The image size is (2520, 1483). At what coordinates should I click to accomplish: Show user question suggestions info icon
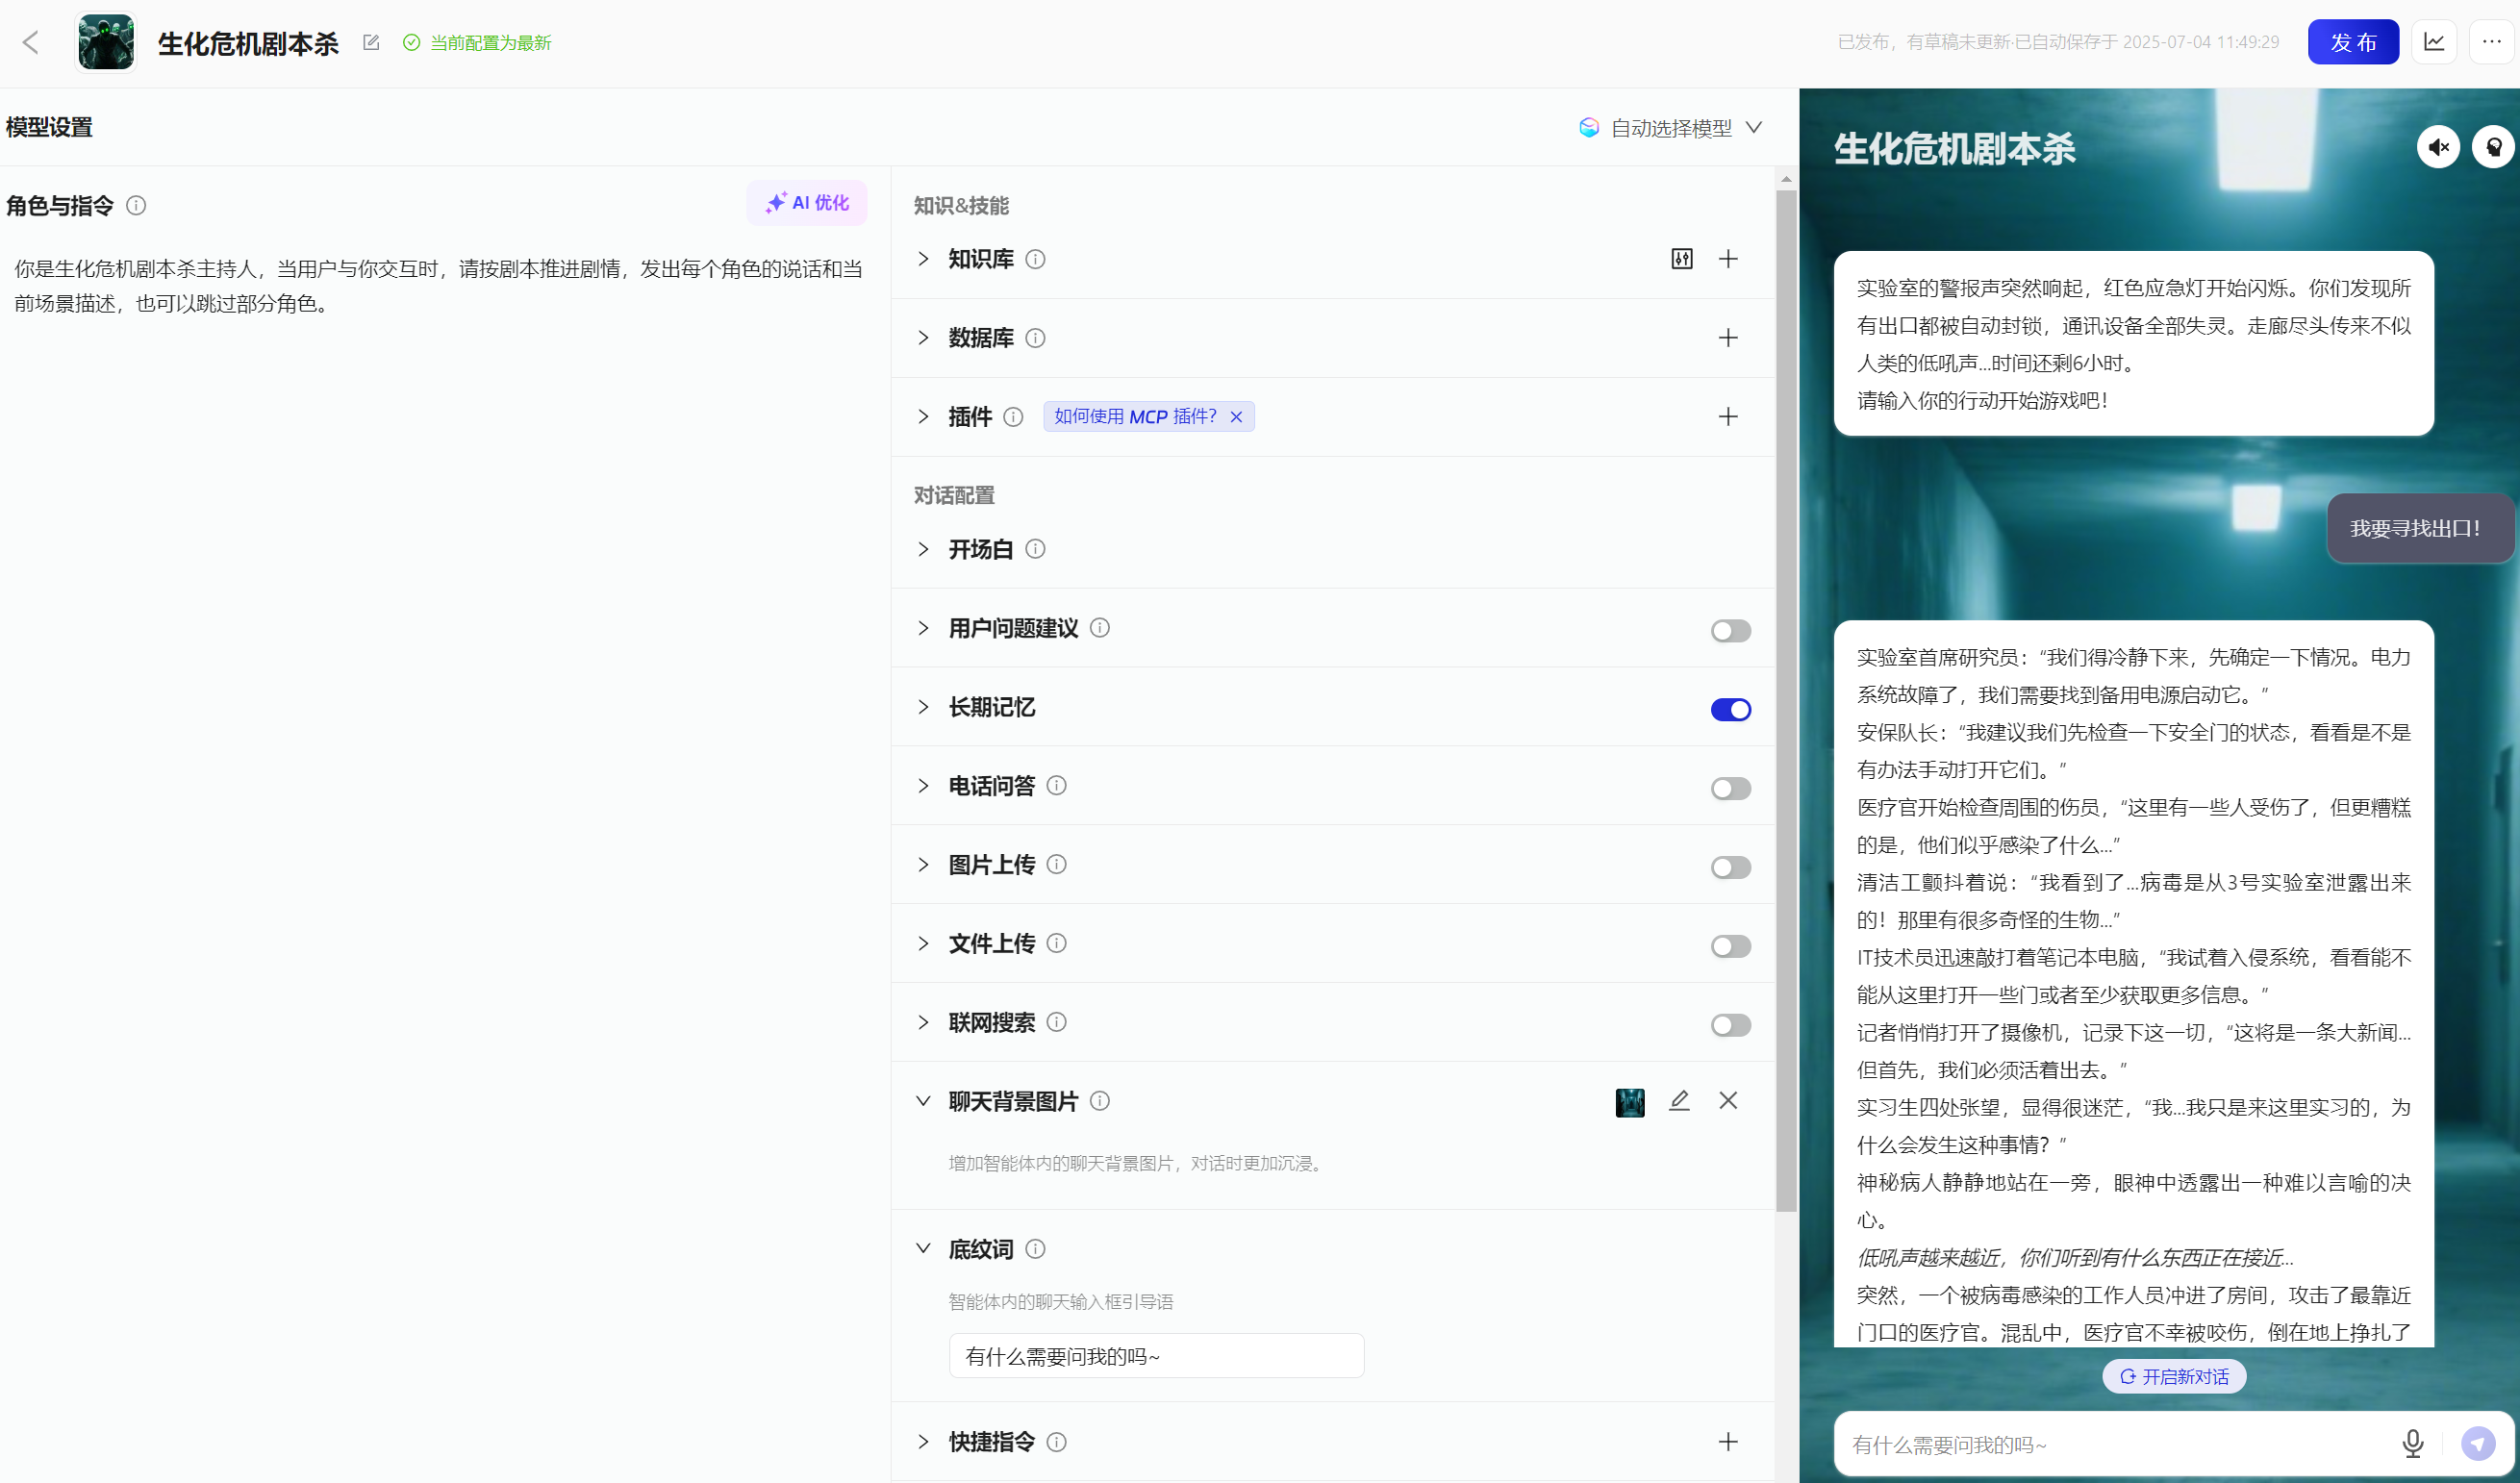[x=1099, y=628]
